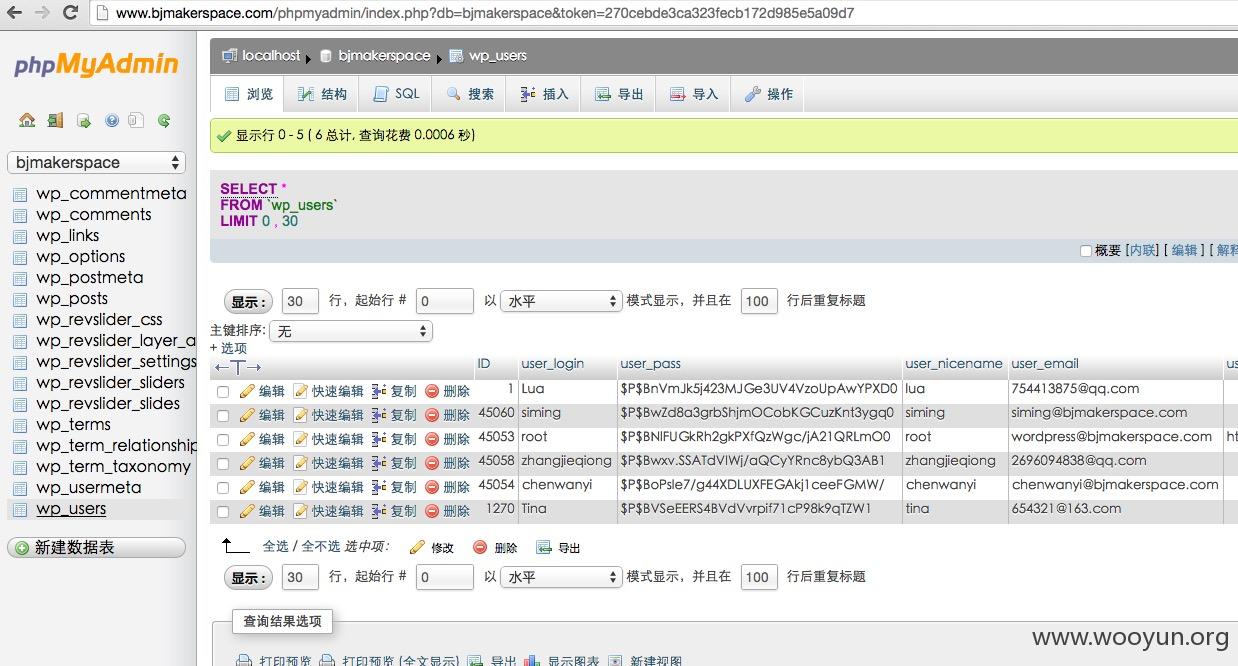Click the 全选 select all link
The width and height of the screenshot is (1238, 666).
[x=276, y=547]
